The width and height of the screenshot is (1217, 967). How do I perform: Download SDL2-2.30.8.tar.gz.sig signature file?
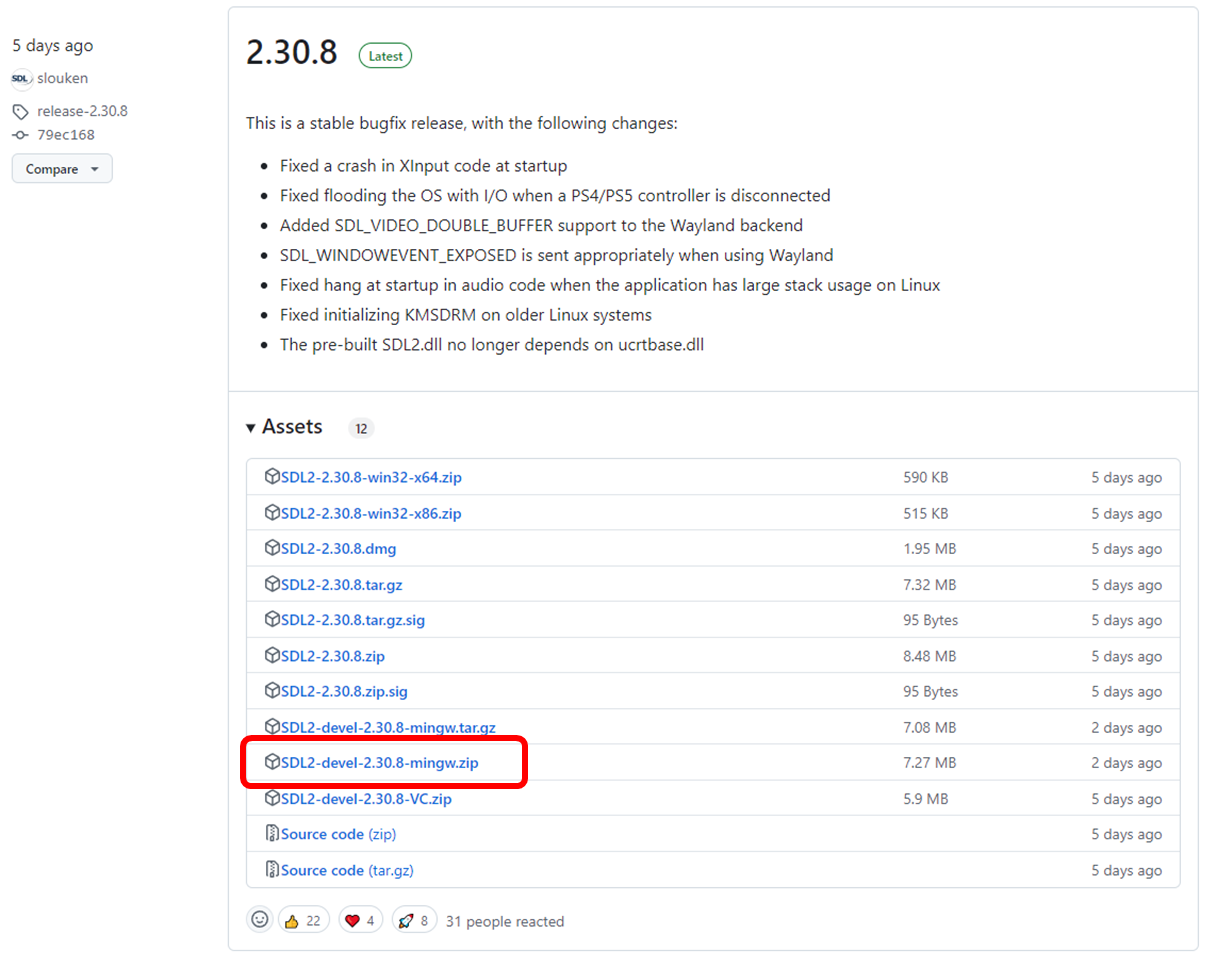pyautogui.click(x=353, y=621)
